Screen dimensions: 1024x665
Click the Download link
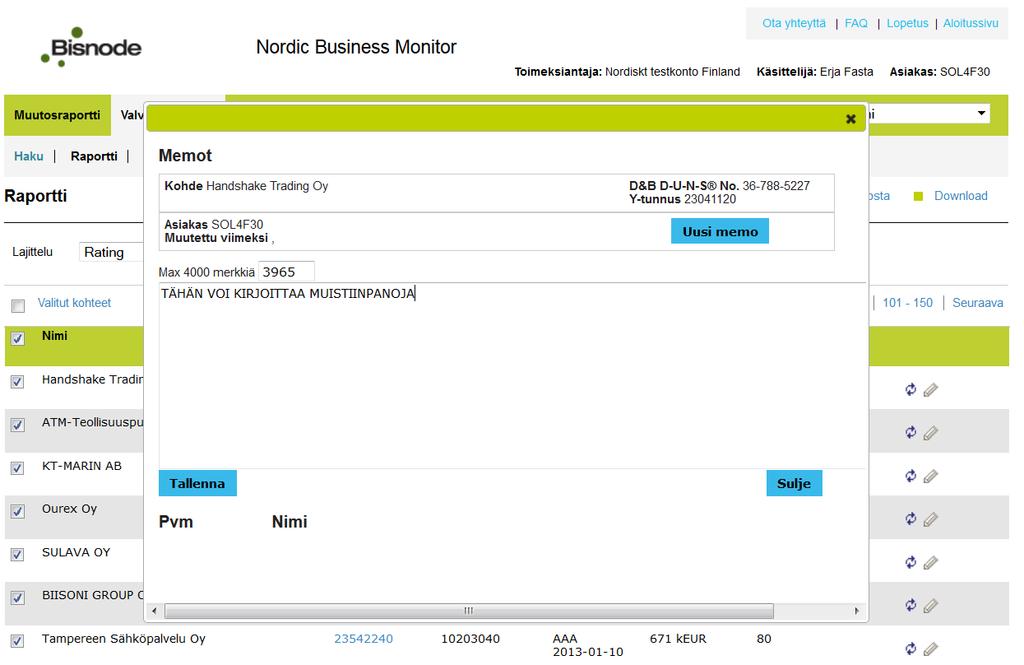(961, 196)
